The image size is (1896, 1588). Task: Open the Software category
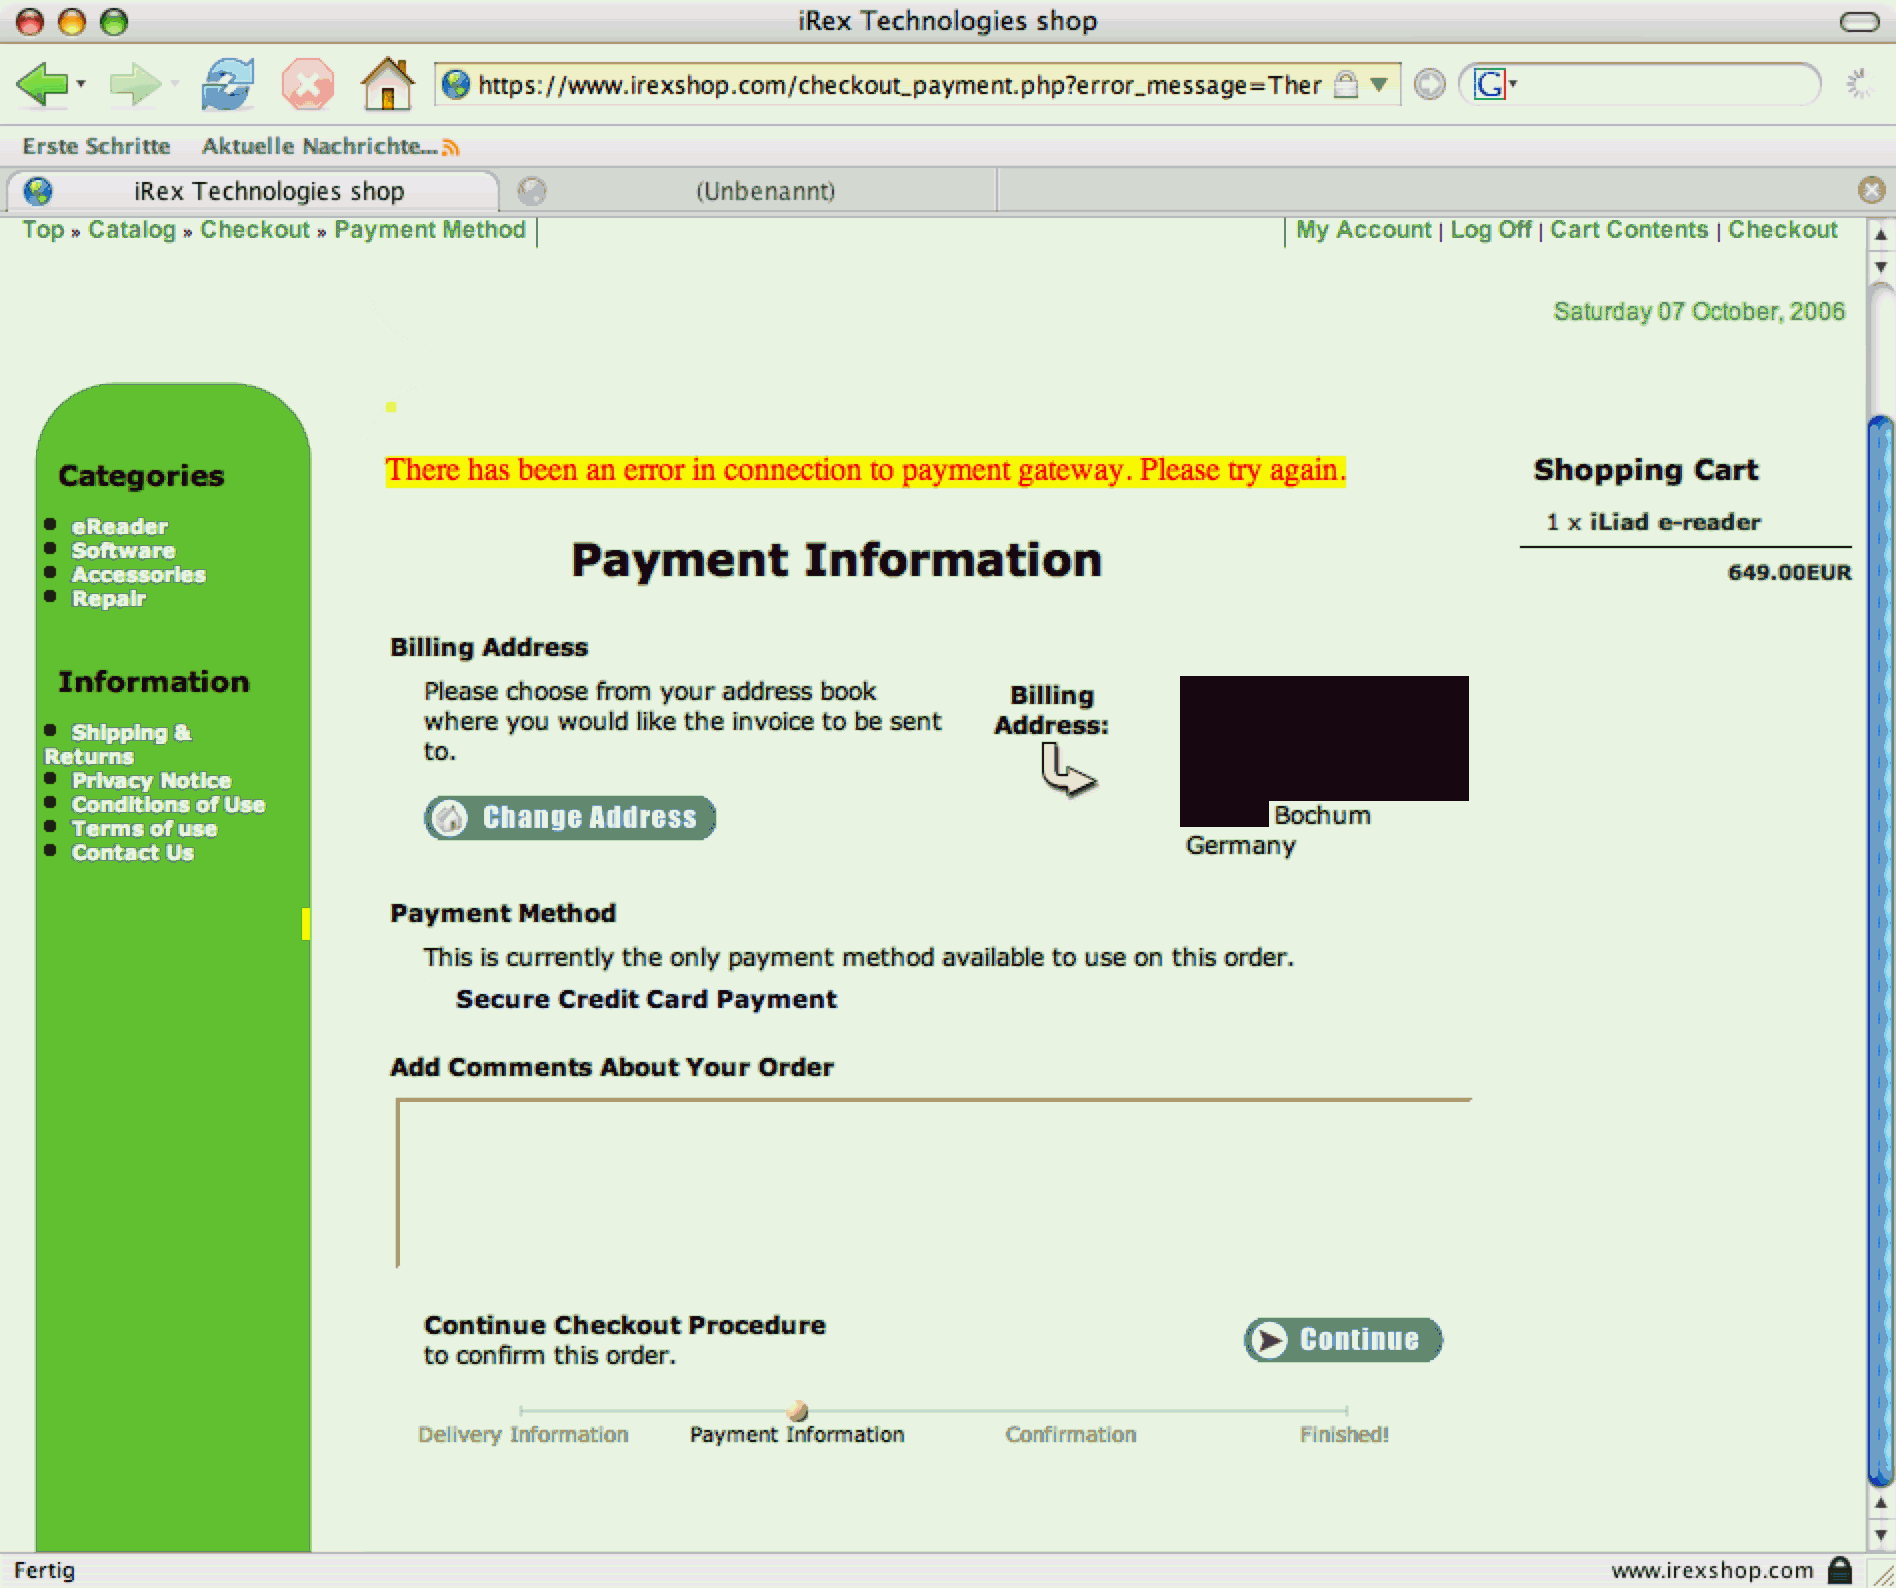123,551
